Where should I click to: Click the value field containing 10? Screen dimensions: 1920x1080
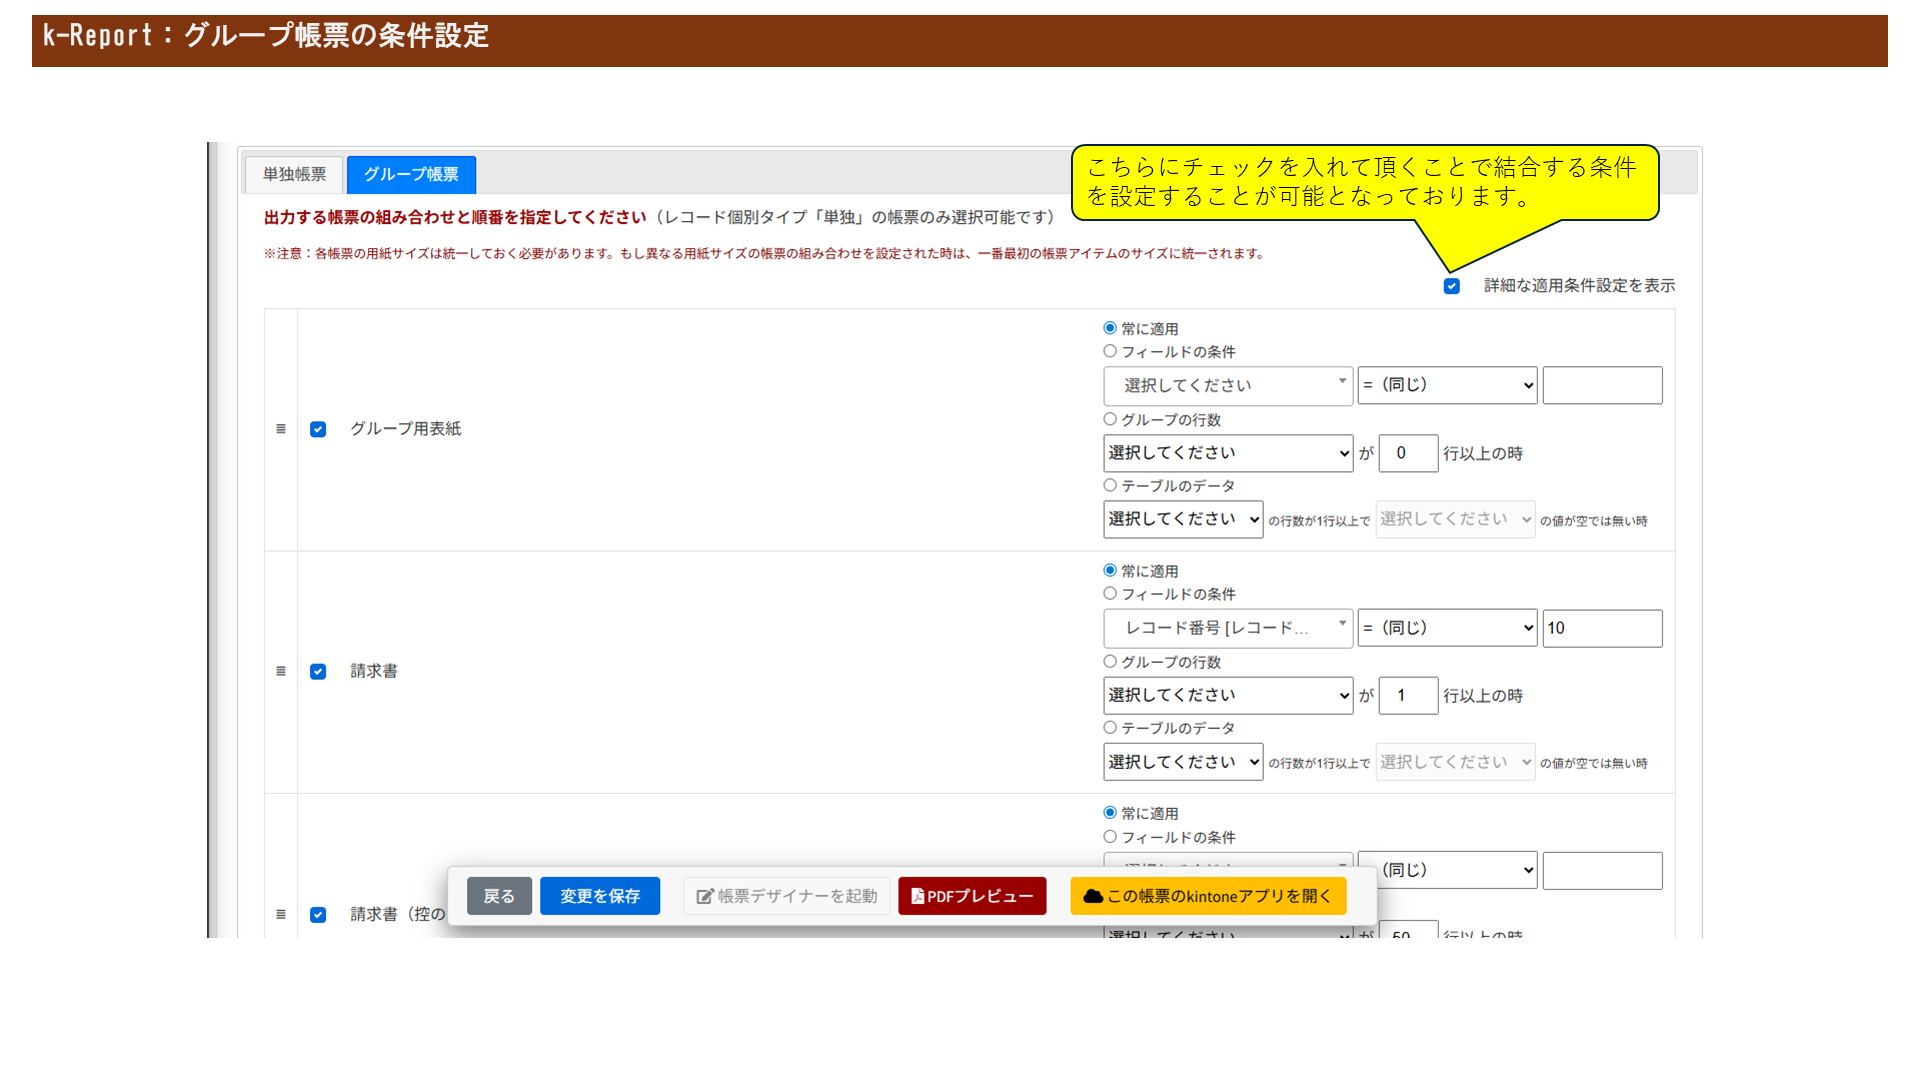[1602, 628]
